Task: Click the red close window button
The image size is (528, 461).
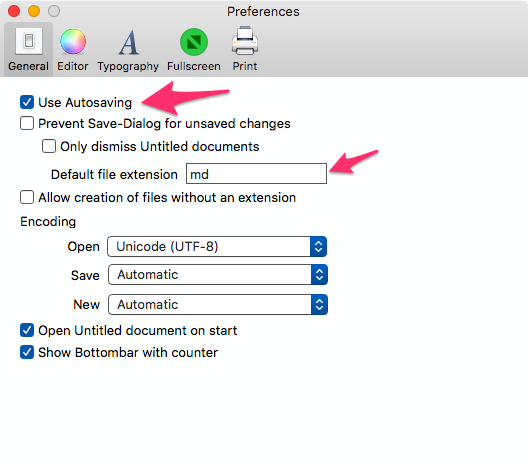Action: (14, 11)
